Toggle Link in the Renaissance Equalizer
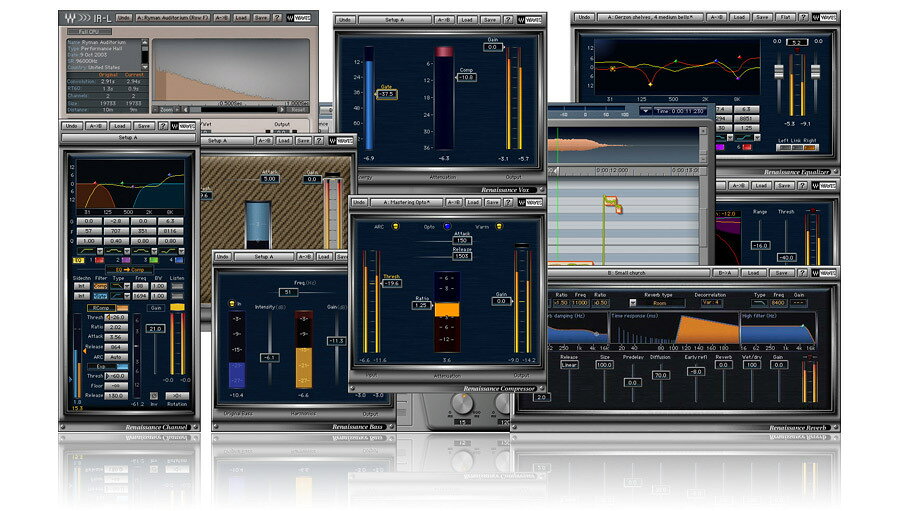The width and height of the screenshot is (900, 511). click(x=796, y=148)
